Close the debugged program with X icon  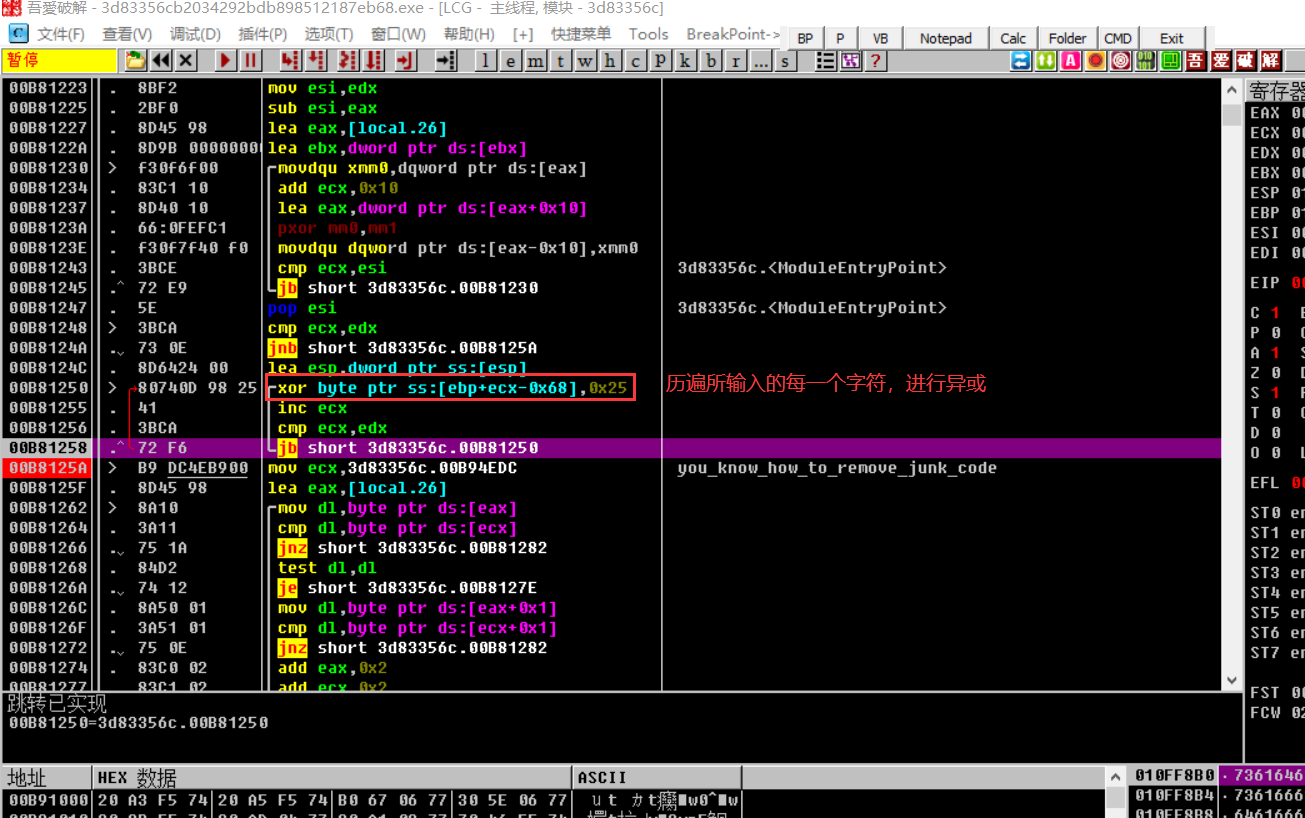pyautogui.click(x=184, y=61)
